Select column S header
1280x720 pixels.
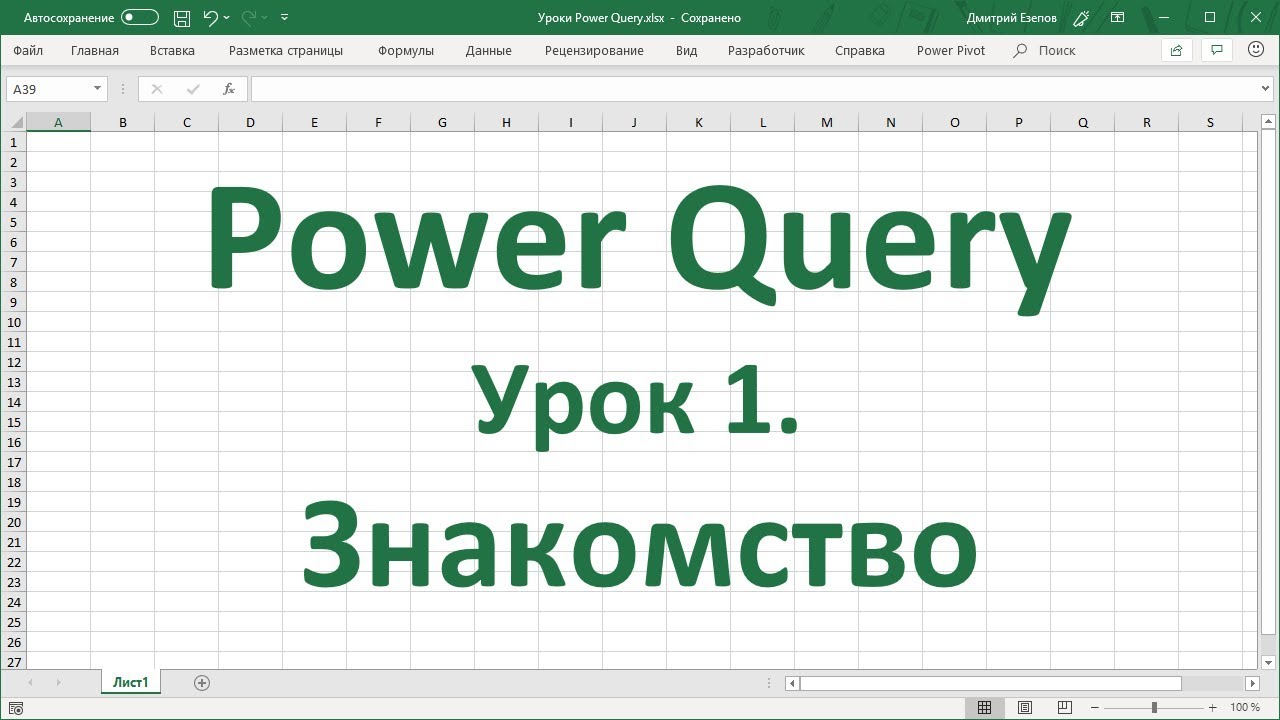1210,123
